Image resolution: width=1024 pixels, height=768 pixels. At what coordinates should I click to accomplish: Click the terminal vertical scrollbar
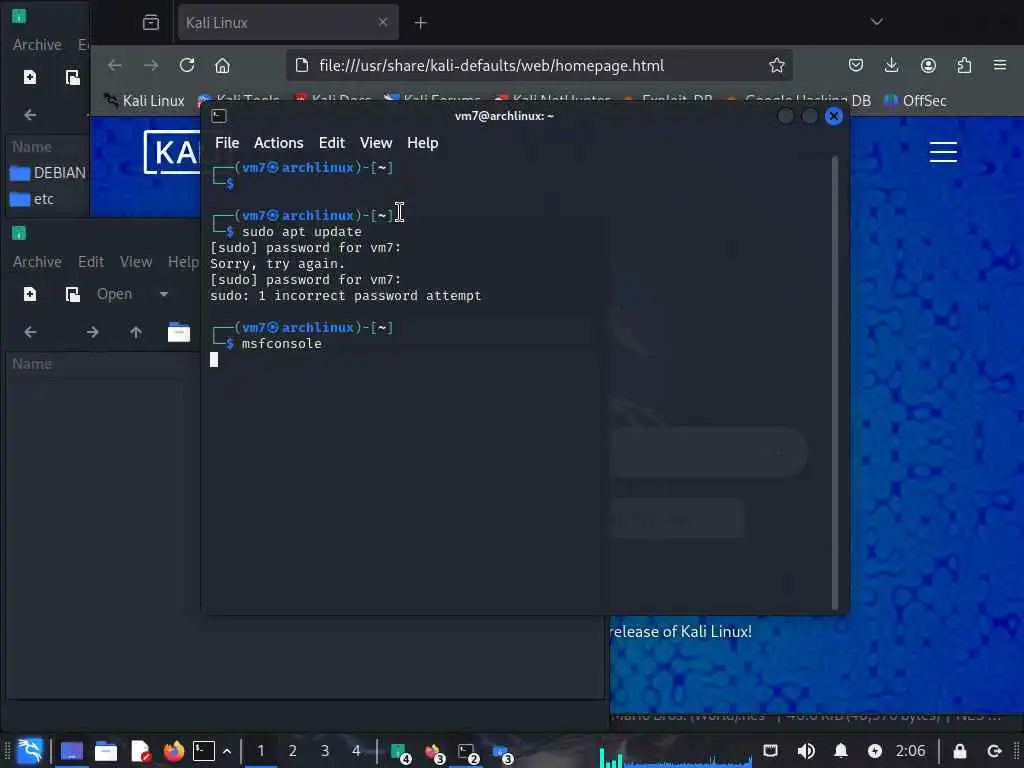point(835,383)
